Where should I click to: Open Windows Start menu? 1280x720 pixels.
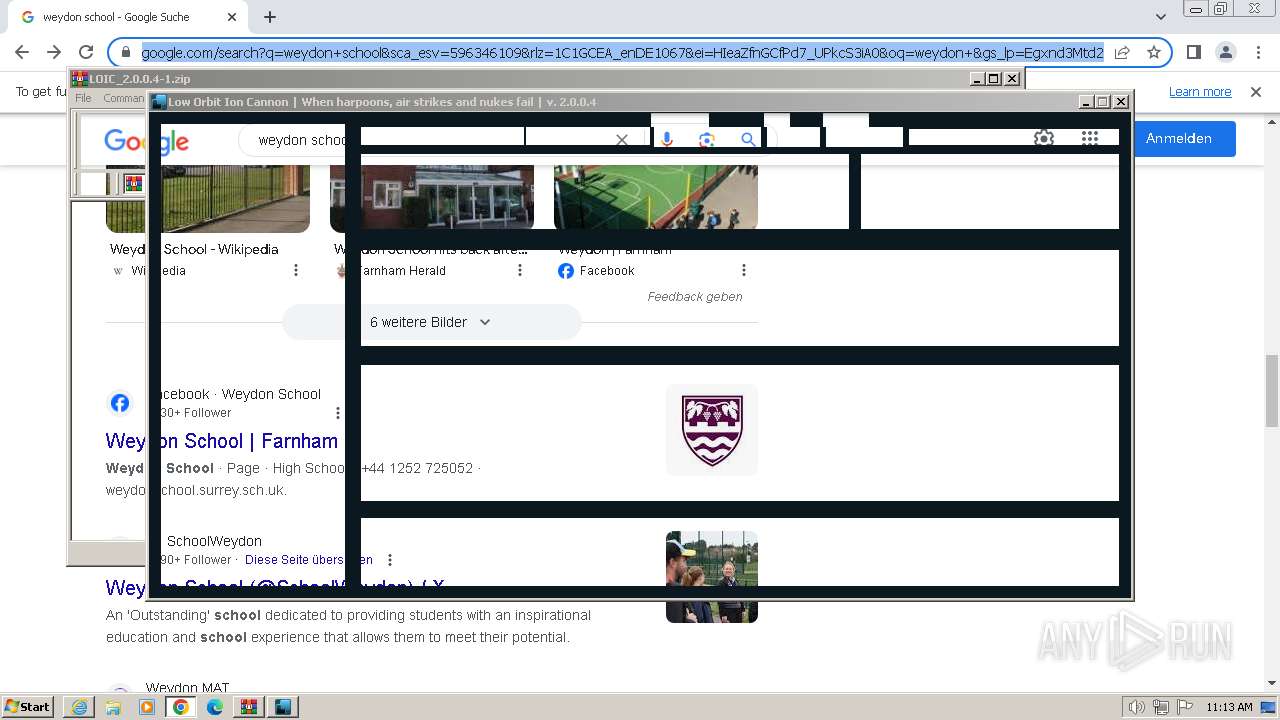(x=27, y=707)
